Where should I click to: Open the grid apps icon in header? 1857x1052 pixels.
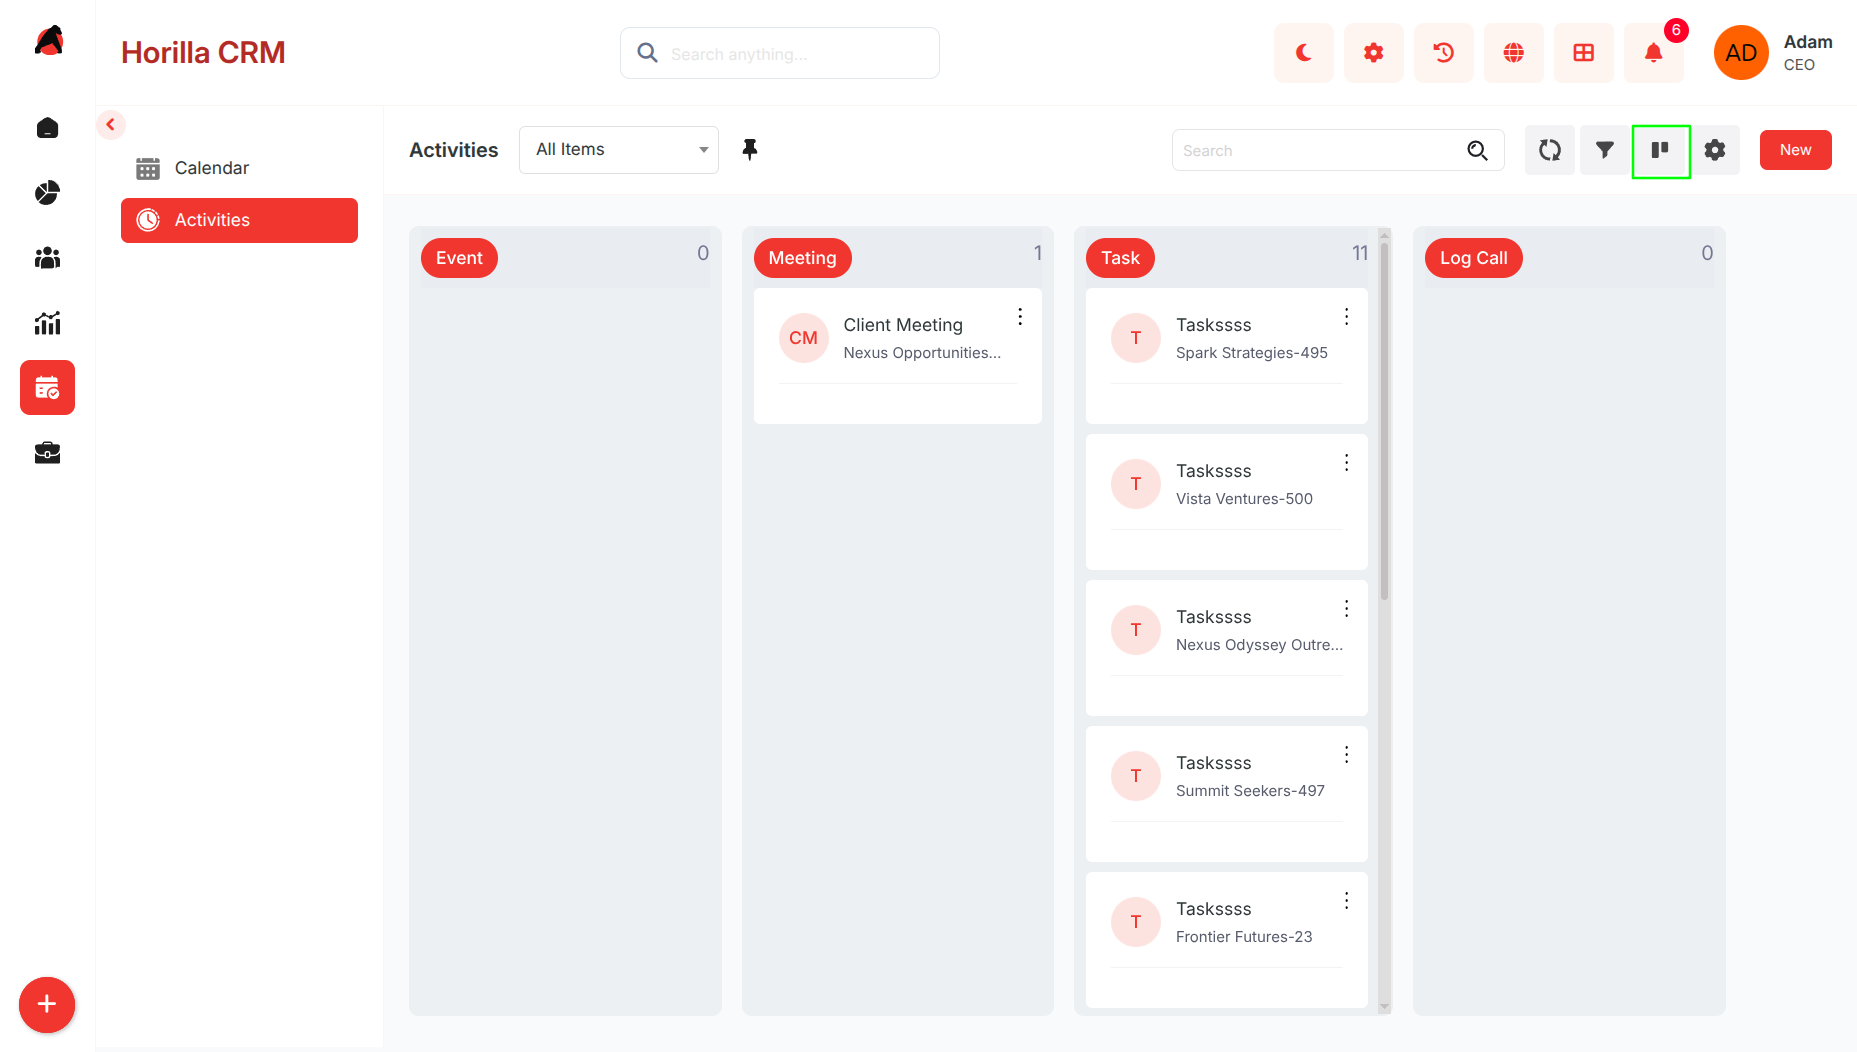1583,53
